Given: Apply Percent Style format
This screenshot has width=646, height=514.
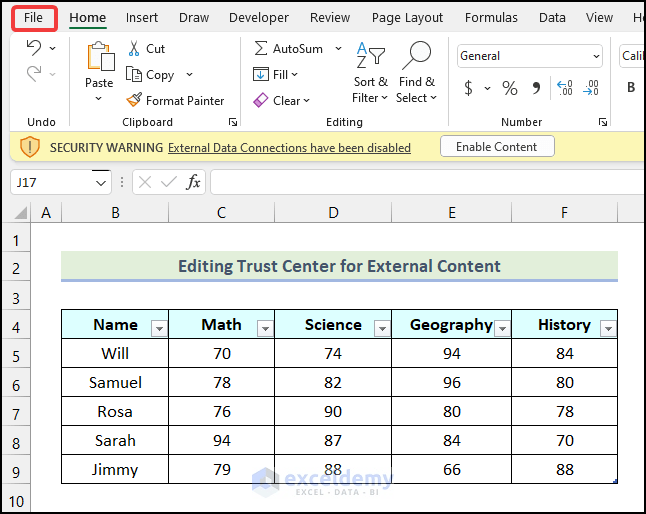Looking at the screenshot, I should pyautogui.click(x=510, y=88).
